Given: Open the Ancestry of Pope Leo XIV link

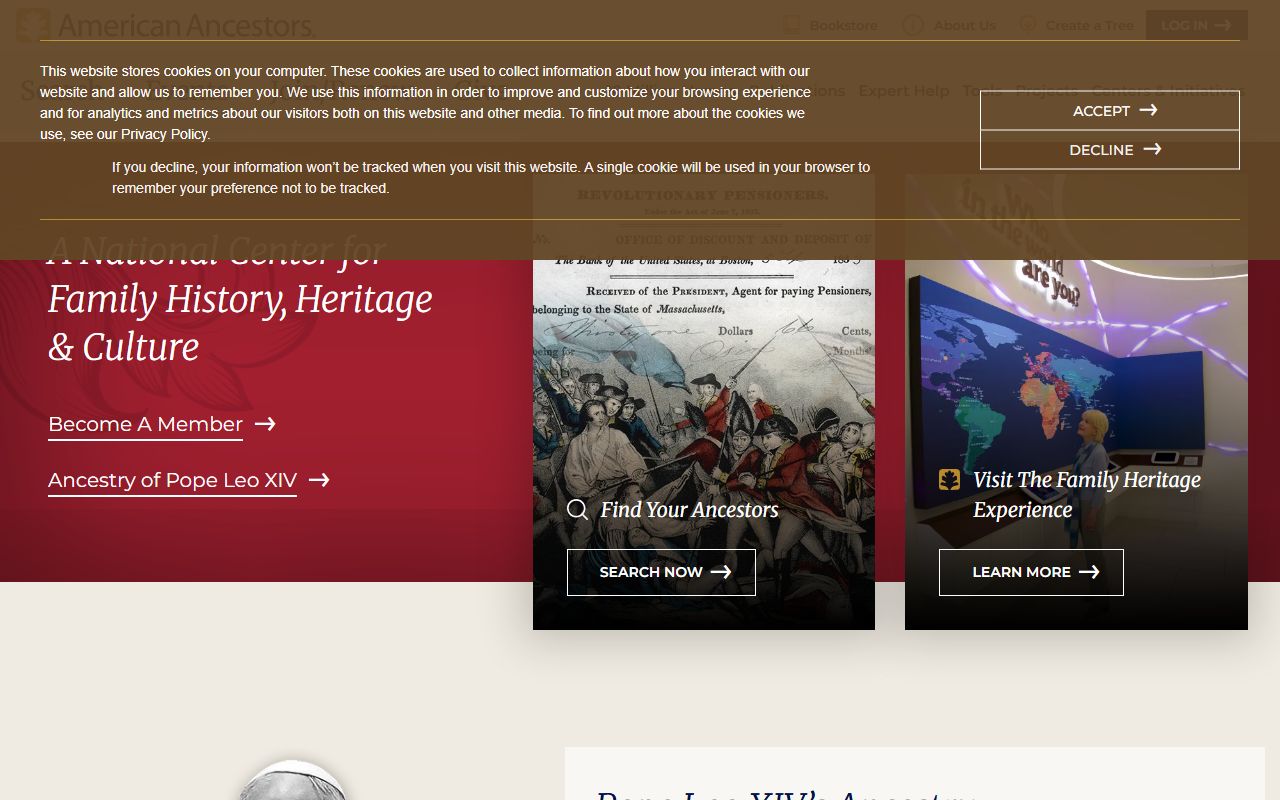Looking at the screenshot, I should [x=172, y=480].
